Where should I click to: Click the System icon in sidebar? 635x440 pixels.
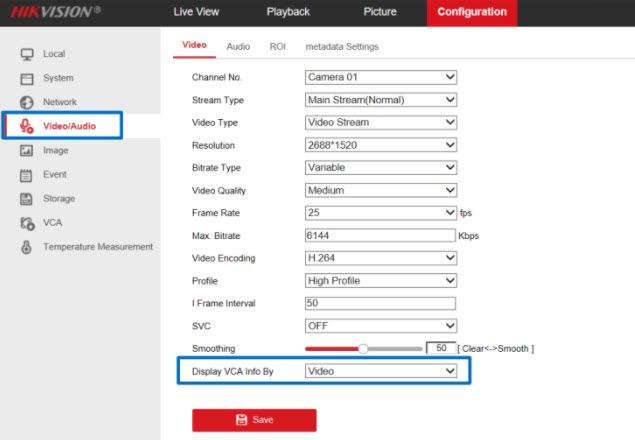pyautogui.click(x=27, y=78)
